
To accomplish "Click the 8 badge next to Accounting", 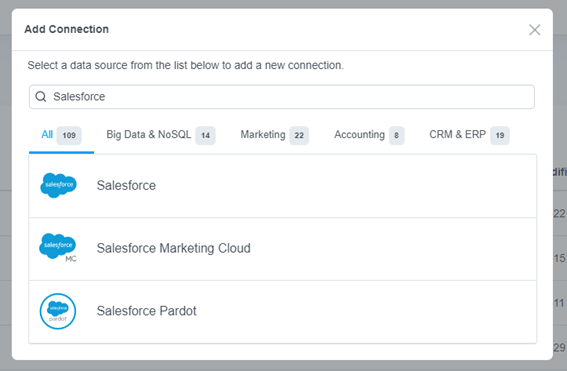I will [x=396, y=135].
